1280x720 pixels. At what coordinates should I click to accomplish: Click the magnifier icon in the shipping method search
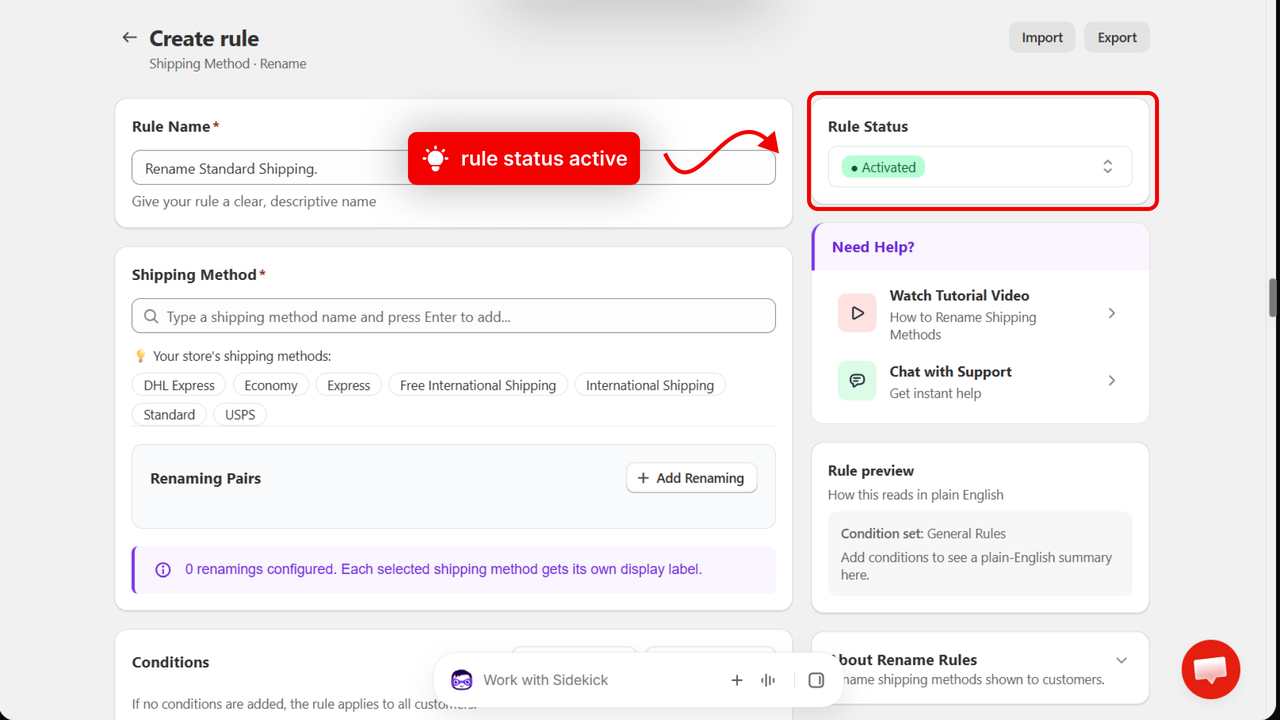tap(151, 317)
